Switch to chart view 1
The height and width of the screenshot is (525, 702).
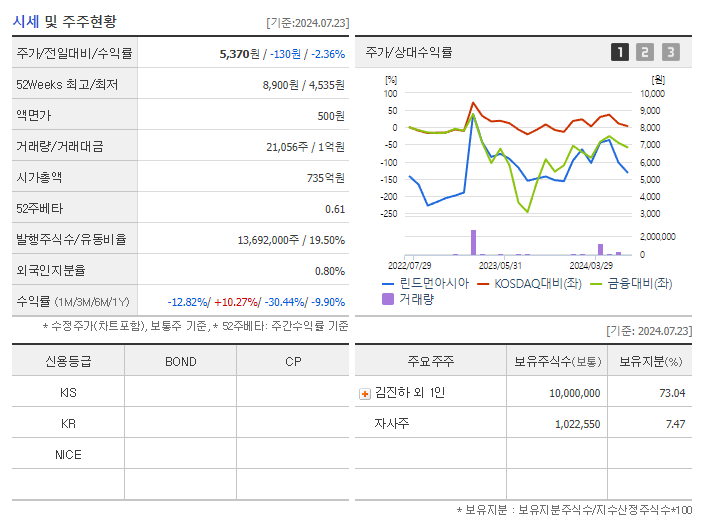(620, 52)
